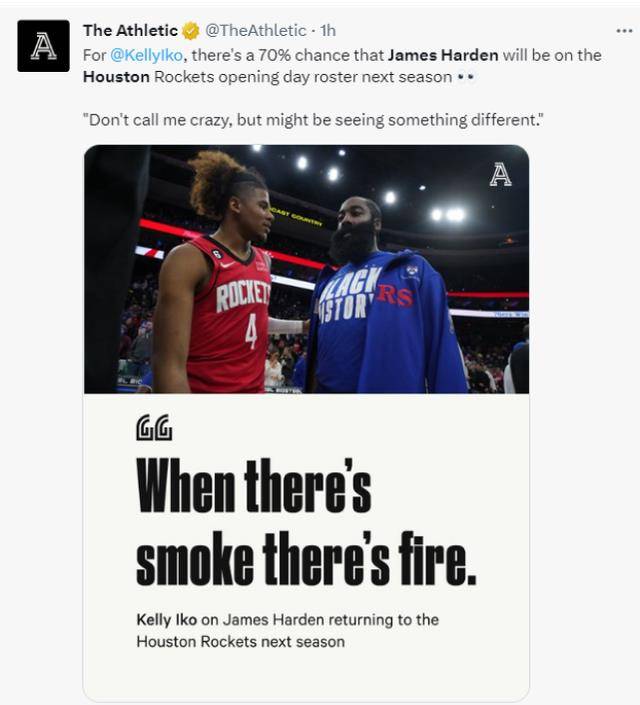The width and height of the screenshot is (640, 705).
Task: Click the eyes emoji in the tweet text
Action: tap(465, 77)
